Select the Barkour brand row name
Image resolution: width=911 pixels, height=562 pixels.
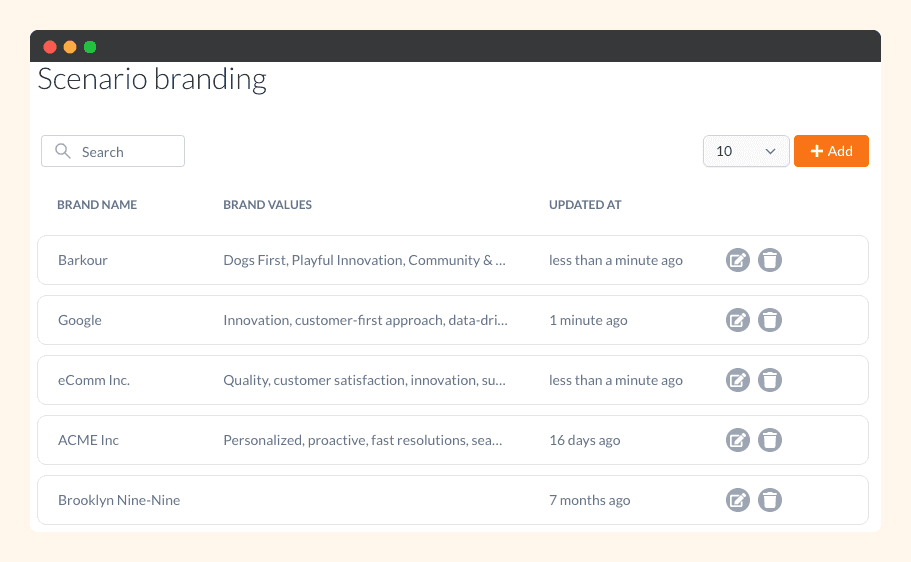tap(83, 260)
